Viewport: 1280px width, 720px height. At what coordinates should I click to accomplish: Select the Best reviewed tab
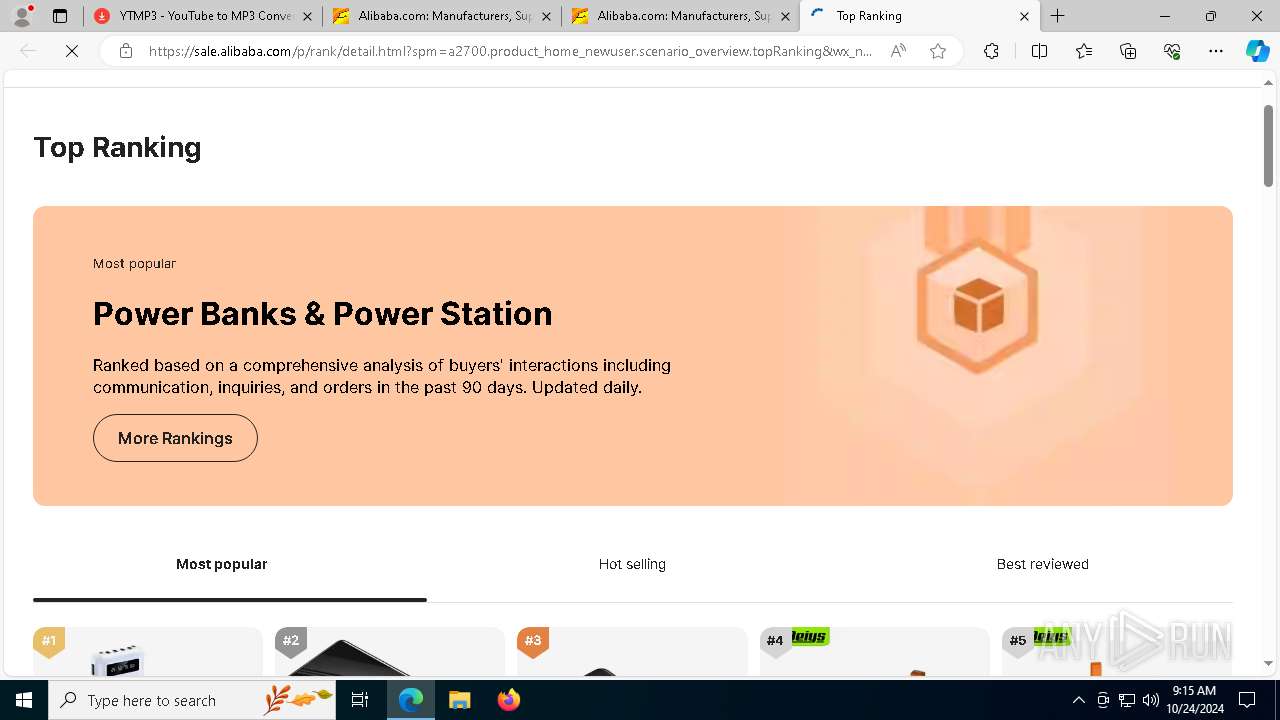[x=1042, y=564]
